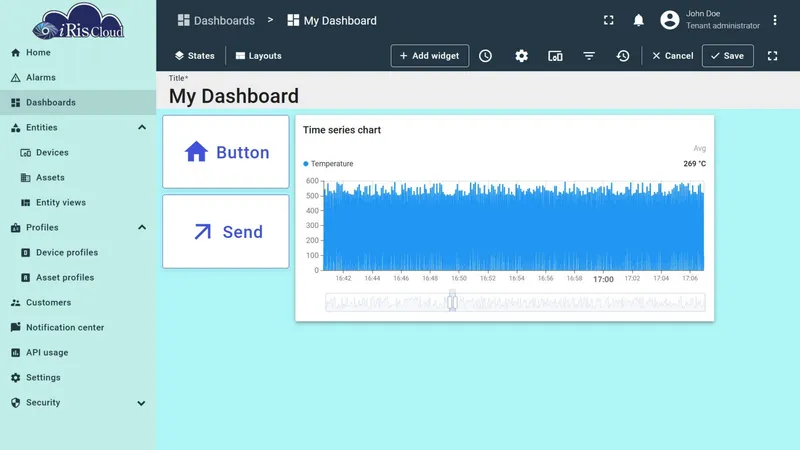Open Devices list
Image resolution: width=800 pixels, height=450 pixels.
coord(78,153)
